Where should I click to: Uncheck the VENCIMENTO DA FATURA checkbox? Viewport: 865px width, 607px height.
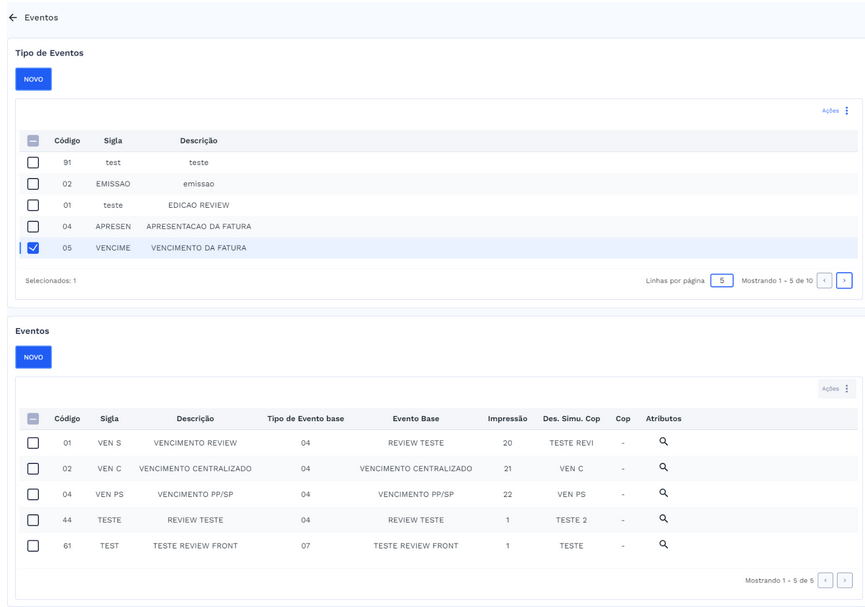point(33,248)
